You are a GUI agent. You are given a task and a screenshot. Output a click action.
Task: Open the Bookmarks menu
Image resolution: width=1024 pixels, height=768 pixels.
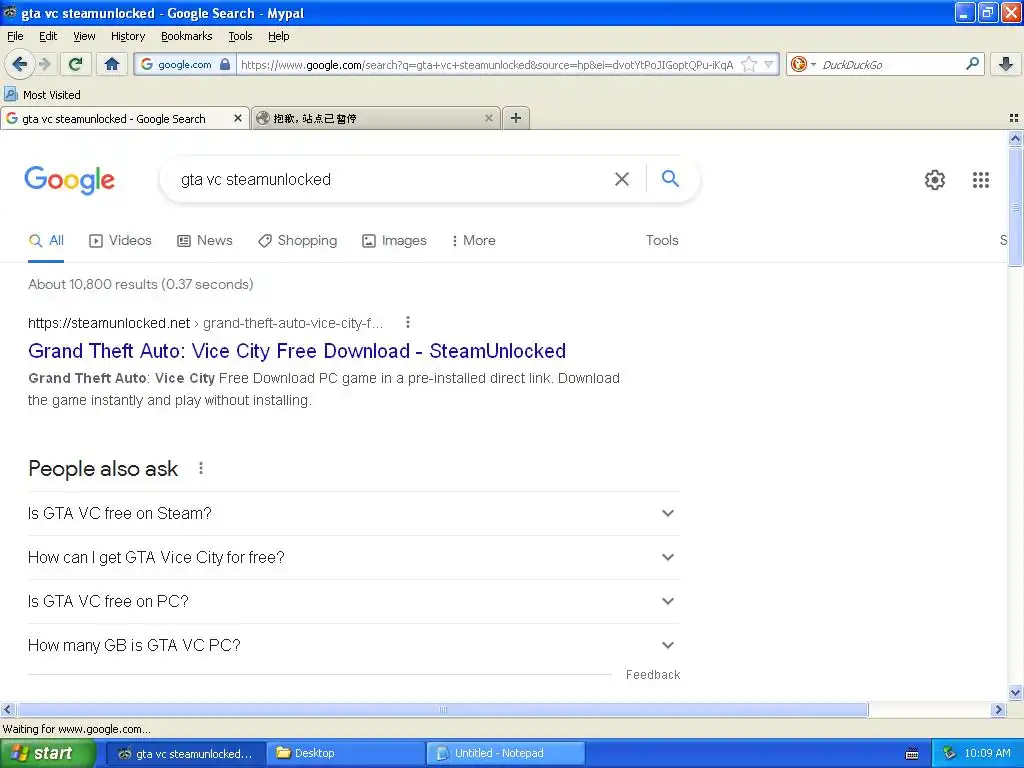click(x=186, y=36)
